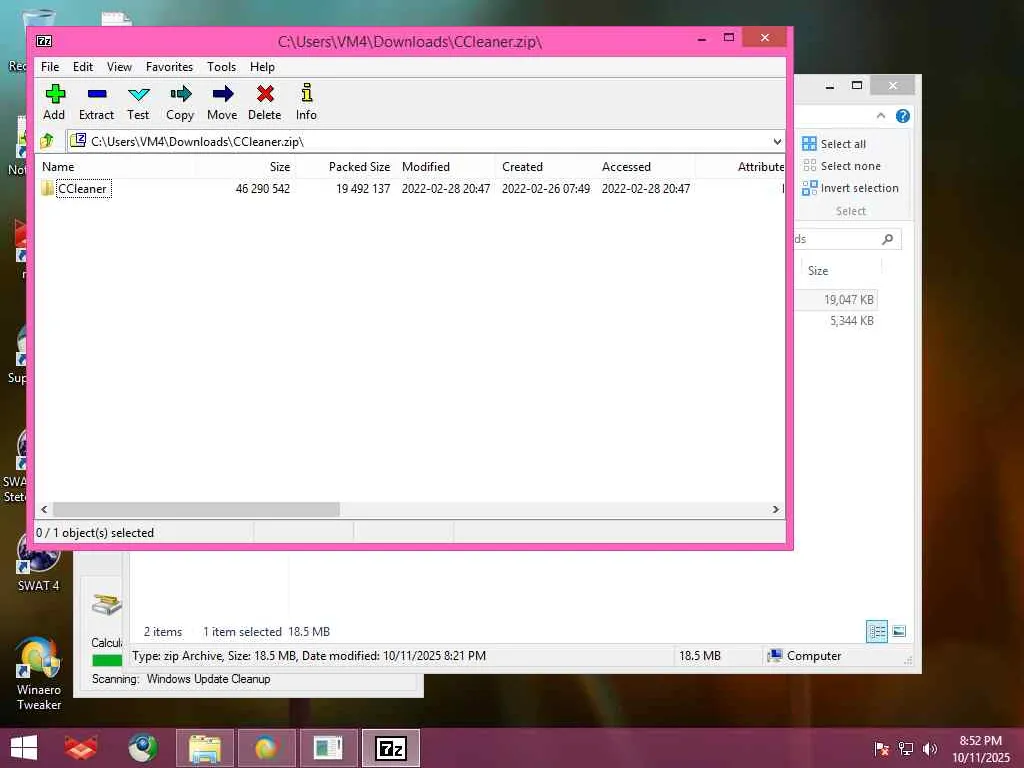The height and width of the screenshot is (768, 1024).
Task: Sort by the Modified column header
Action: 426,167
